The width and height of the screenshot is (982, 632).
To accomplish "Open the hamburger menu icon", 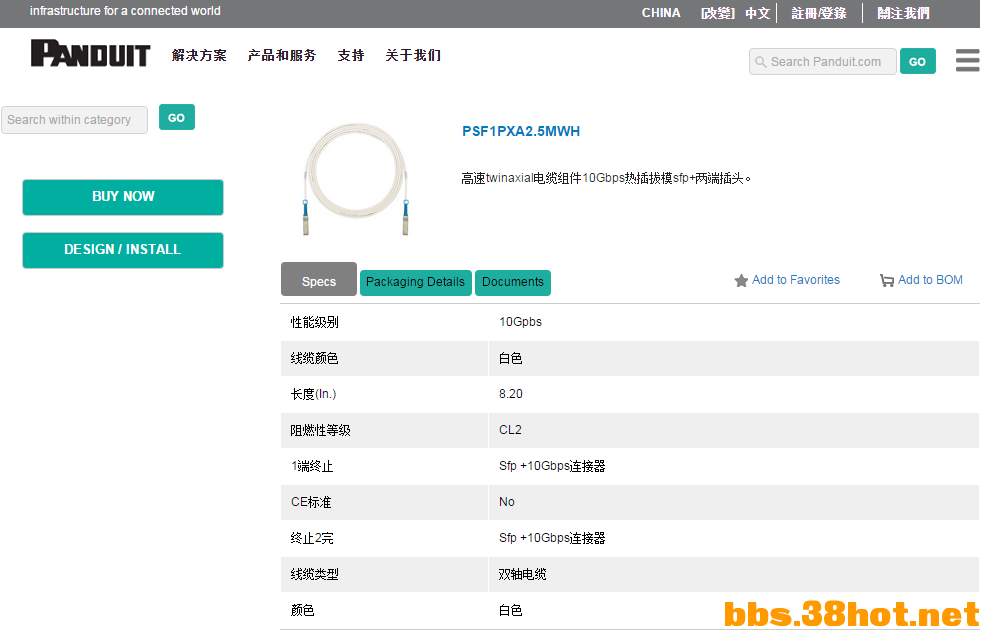I will pos(968,61).
